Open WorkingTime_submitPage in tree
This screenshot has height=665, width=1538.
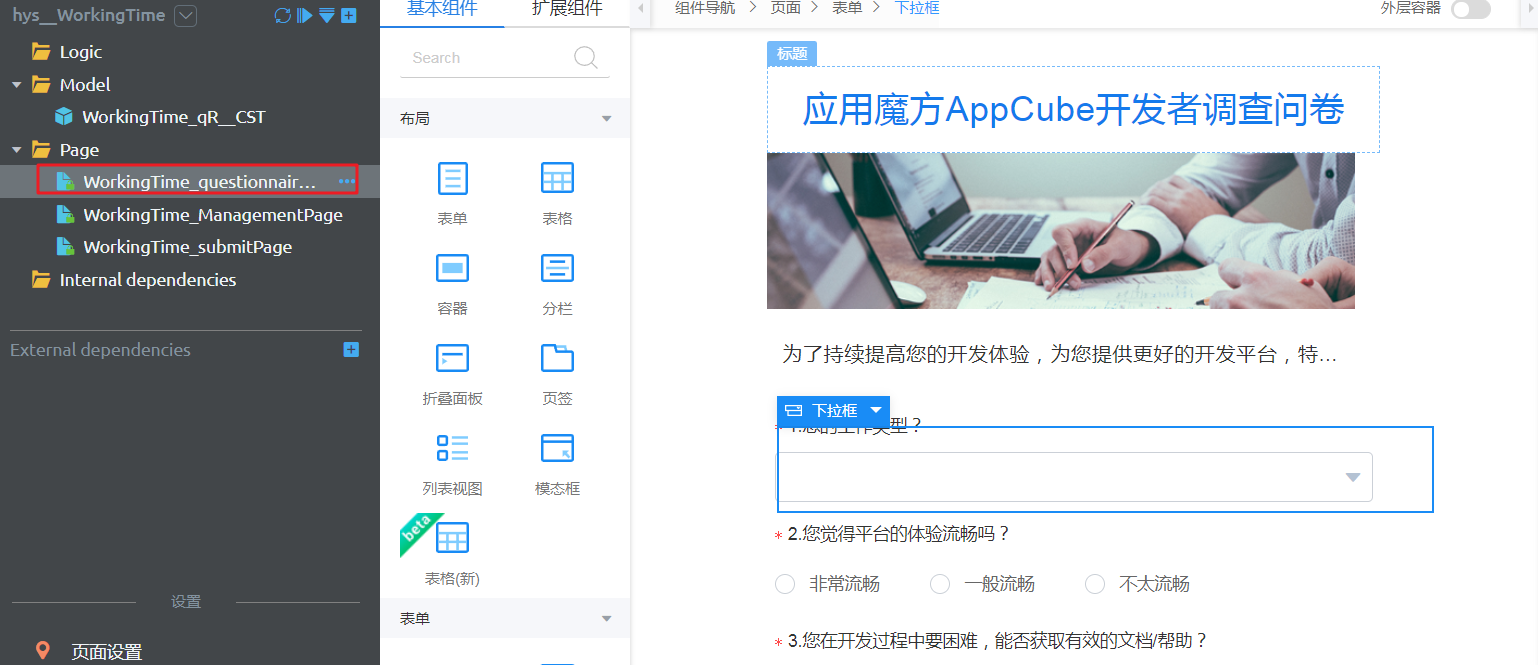coord(187,247)
